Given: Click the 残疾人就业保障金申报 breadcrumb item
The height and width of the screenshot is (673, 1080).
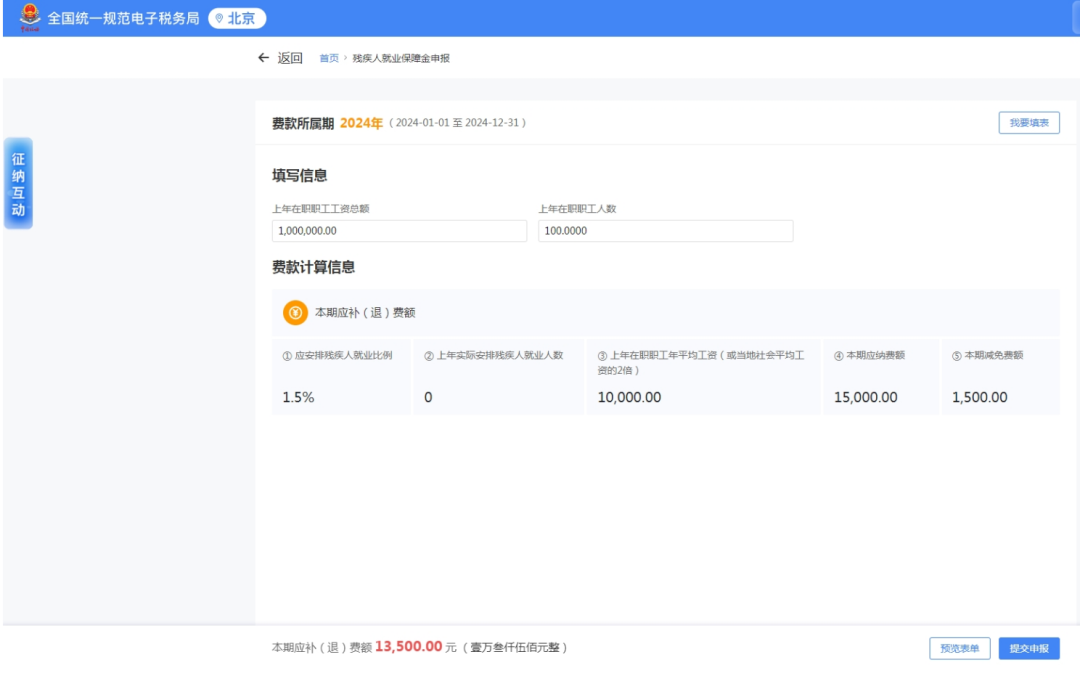Looking at the screenshot, I should point(401,59).
